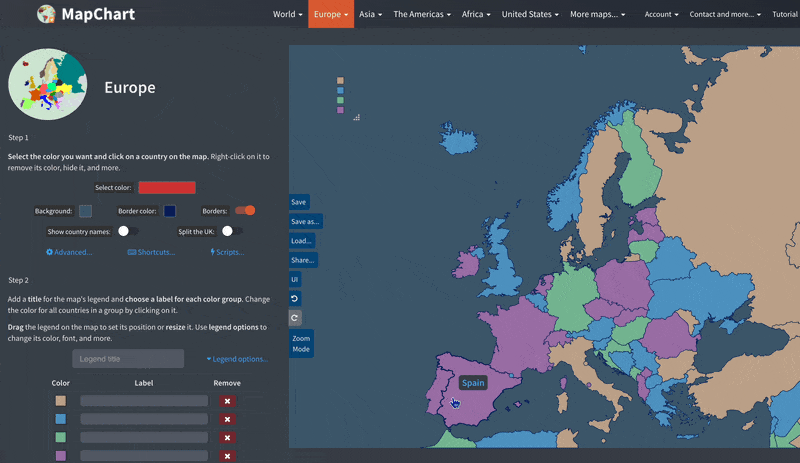Open the Europe maps dropdown

tap(331, 14)
